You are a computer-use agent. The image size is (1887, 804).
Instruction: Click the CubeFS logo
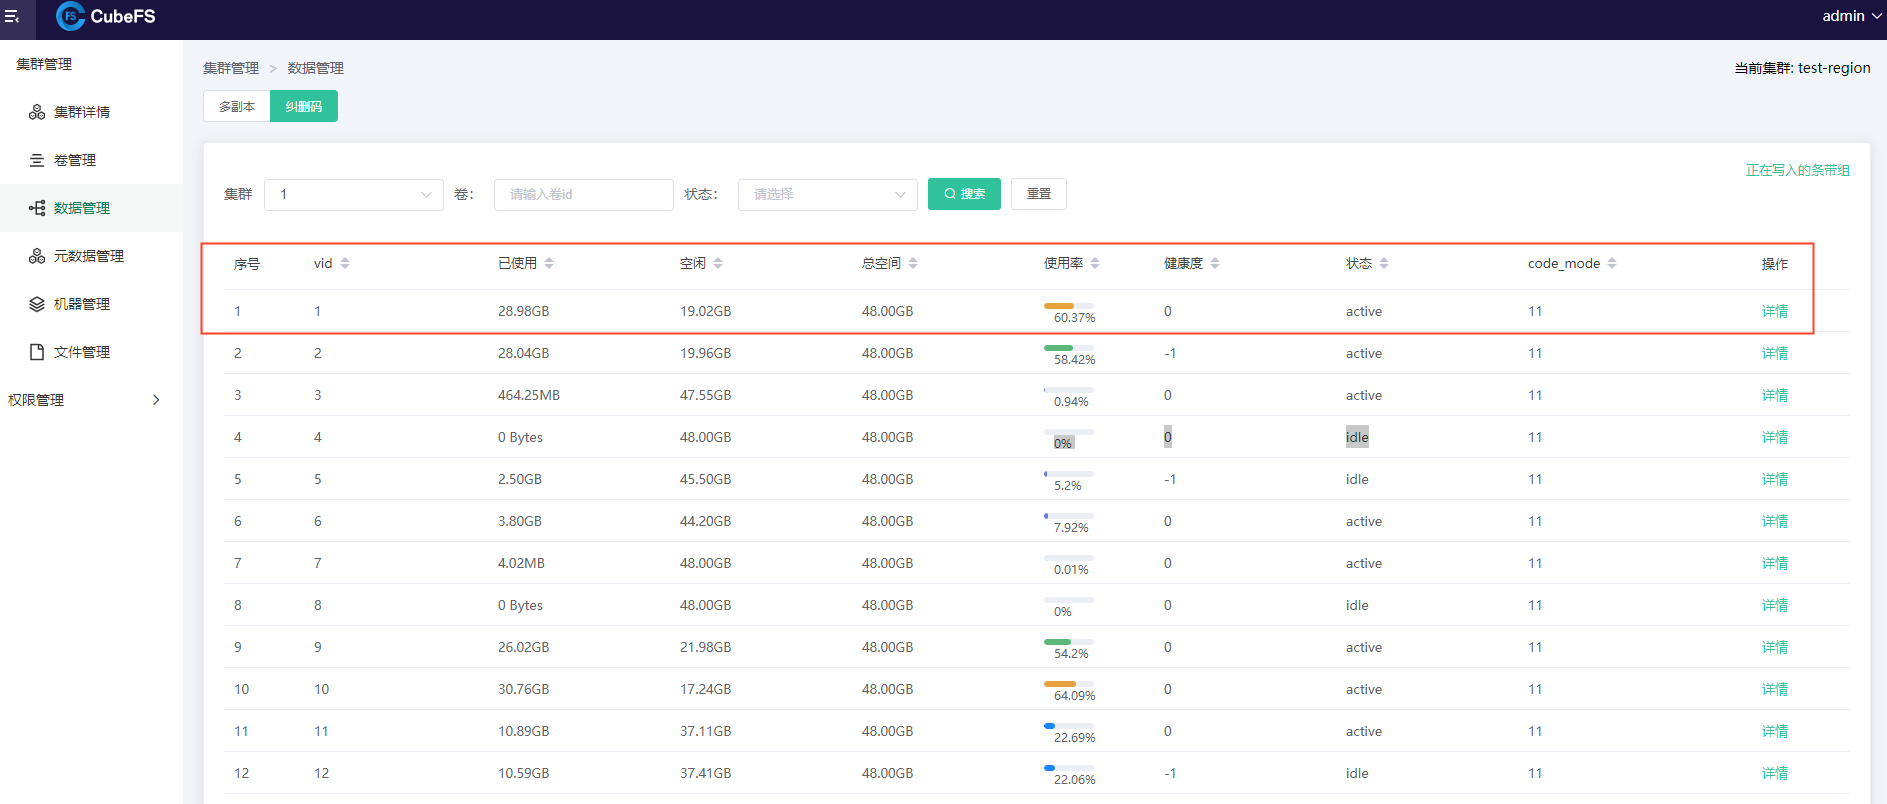(x=106, y=16)
